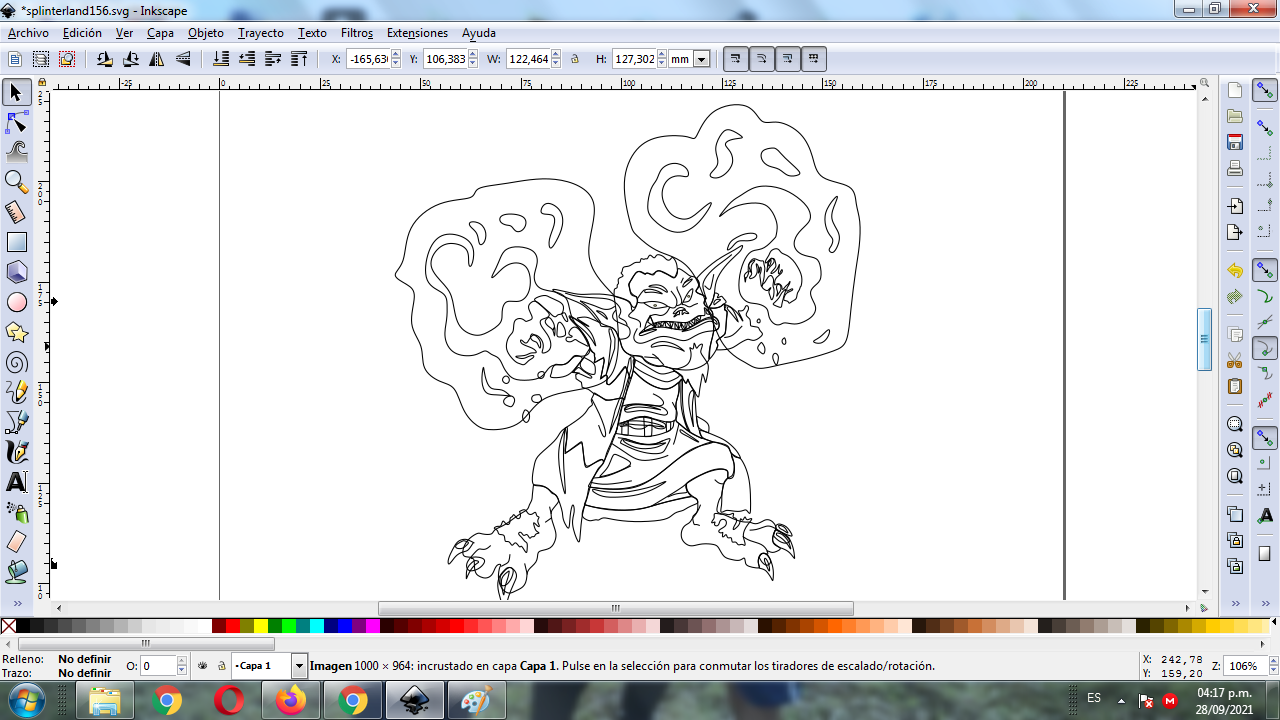
Task: Toggle global snapping button
Action: (1265, 91)
